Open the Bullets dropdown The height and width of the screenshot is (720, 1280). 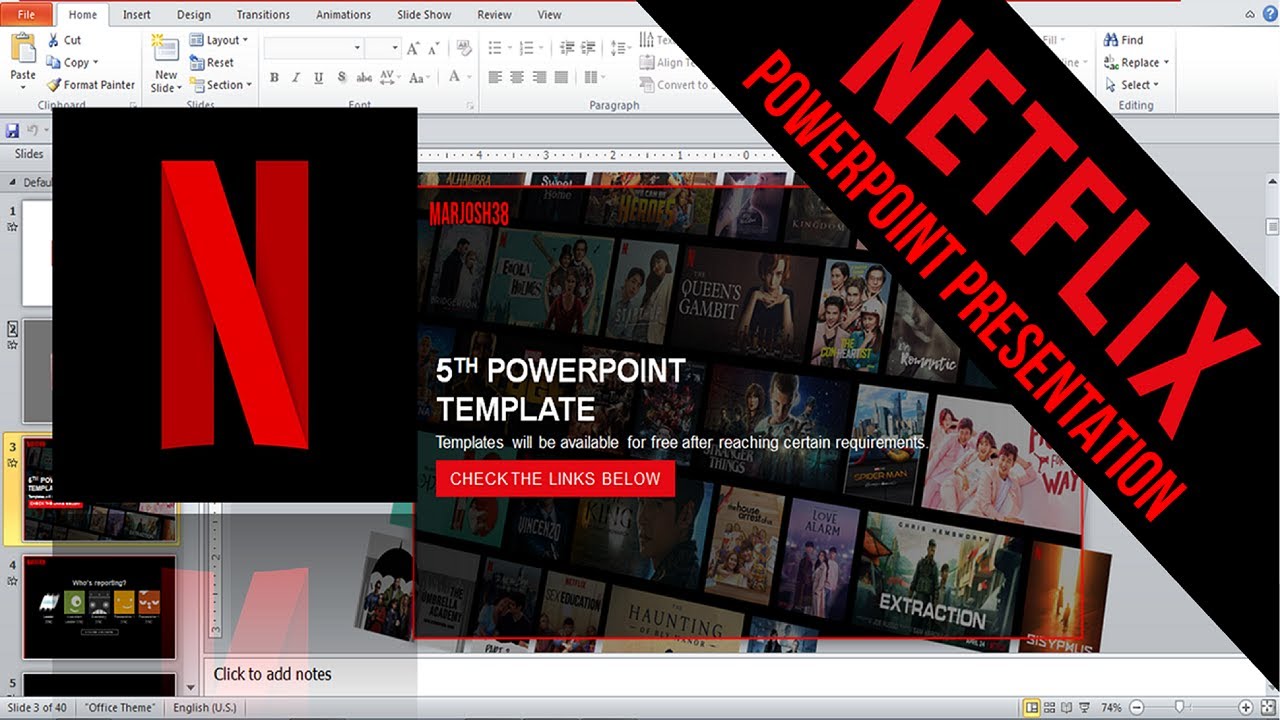pyautogui.click(x=498, y=48)
